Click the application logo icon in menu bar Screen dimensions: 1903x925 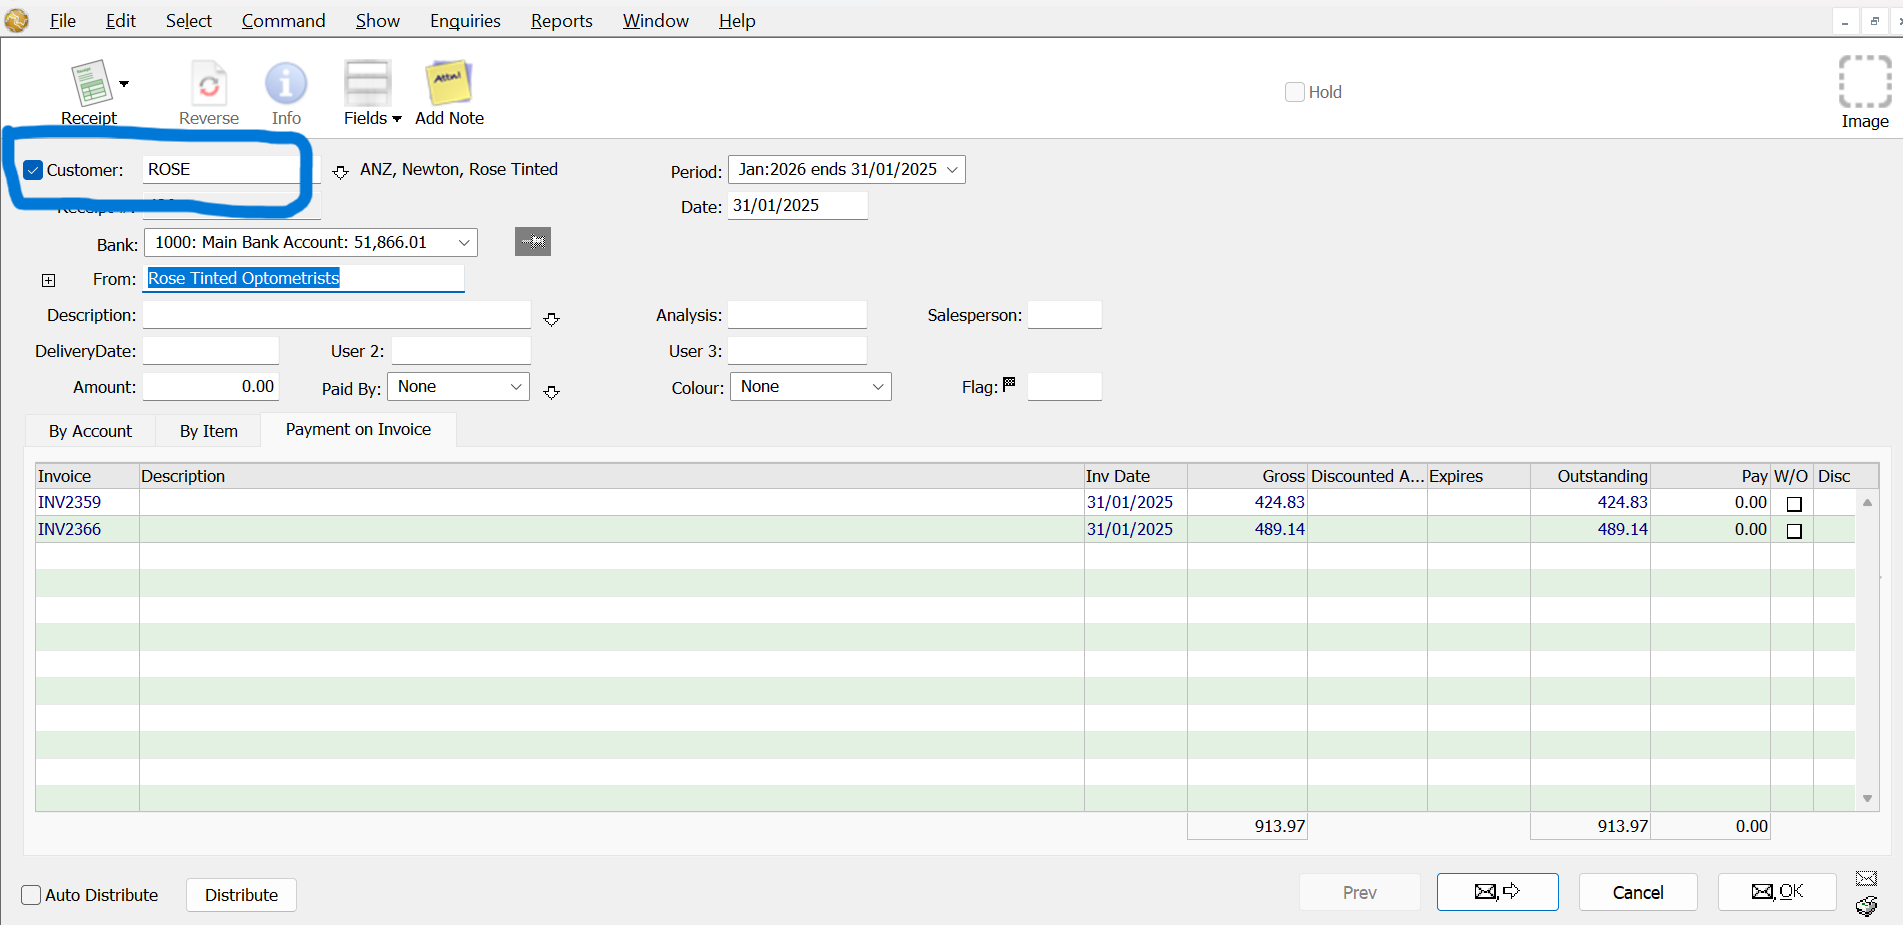click(16, 20)
